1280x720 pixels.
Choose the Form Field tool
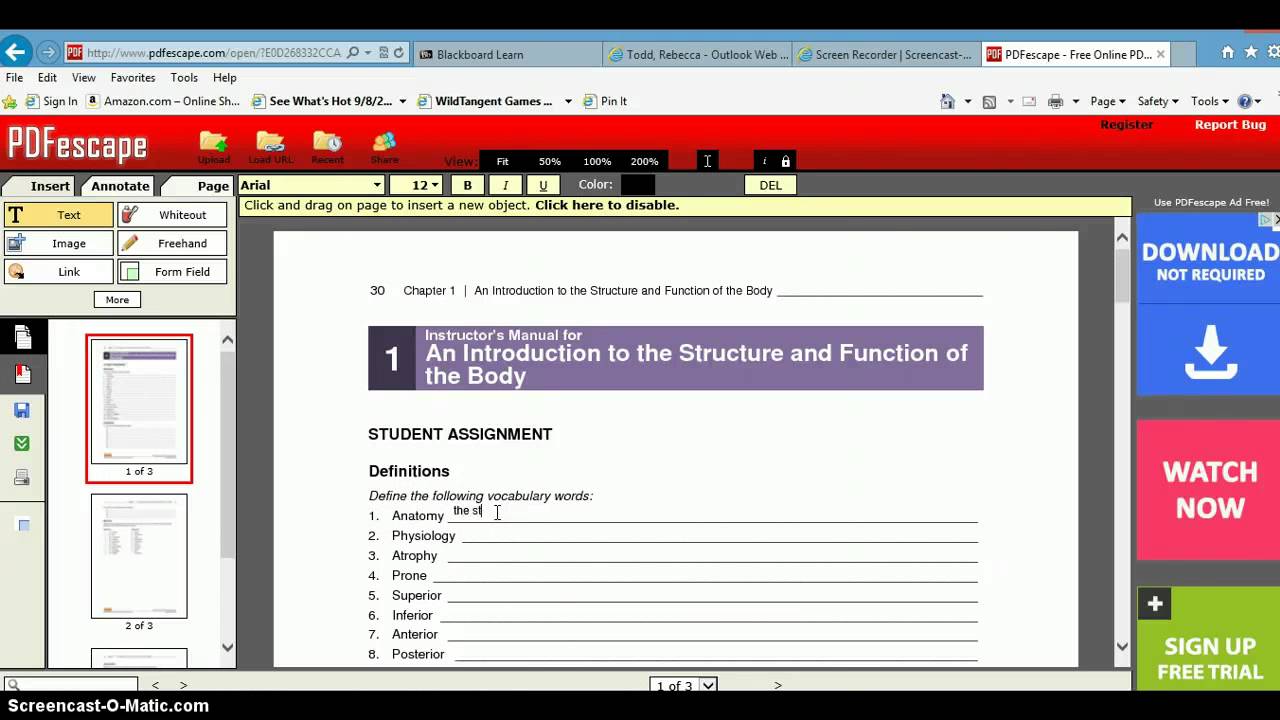[173, 272]
